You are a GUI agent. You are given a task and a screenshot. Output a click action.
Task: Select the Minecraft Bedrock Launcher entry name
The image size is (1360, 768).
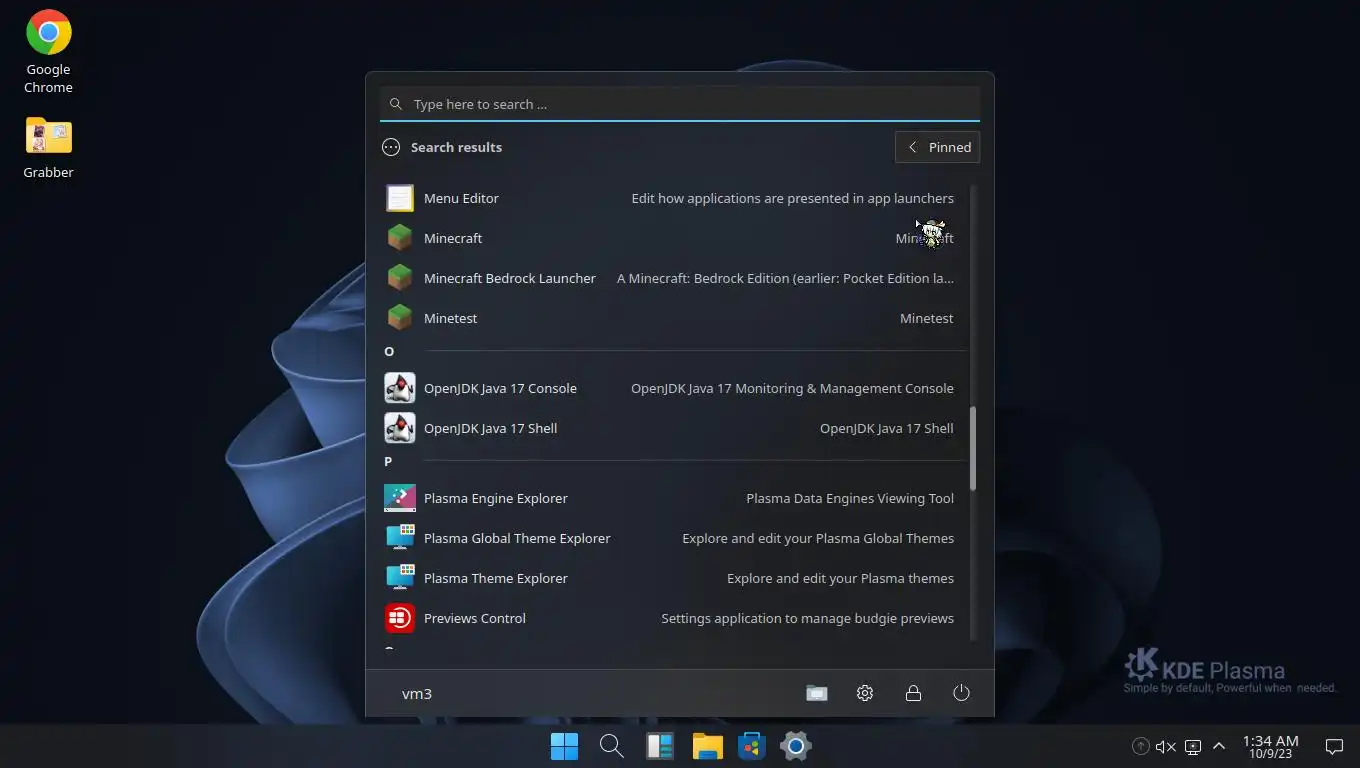[x=510, y=278]
